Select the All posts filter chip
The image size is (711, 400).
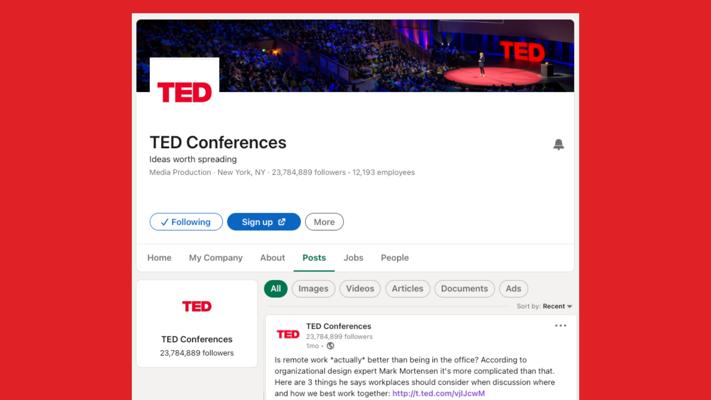click(276, 288)
